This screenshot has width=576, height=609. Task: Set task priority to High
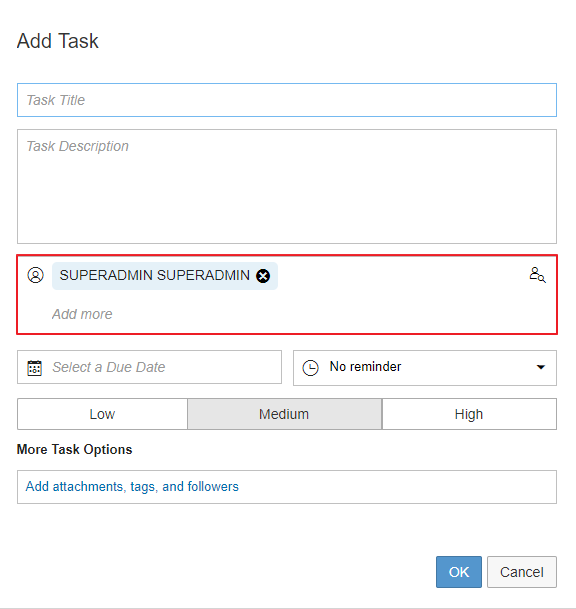pos(469,414)
